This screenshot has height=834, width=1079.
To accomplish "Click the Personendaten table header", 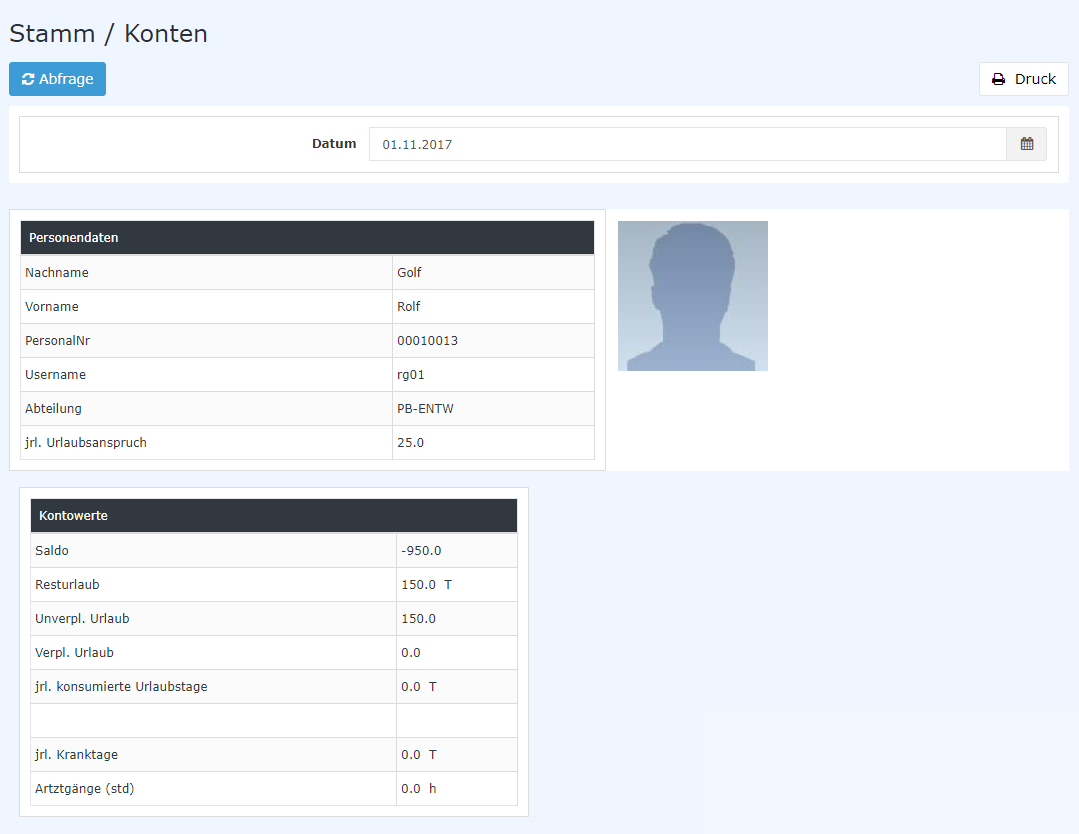I will pos(307,238).
